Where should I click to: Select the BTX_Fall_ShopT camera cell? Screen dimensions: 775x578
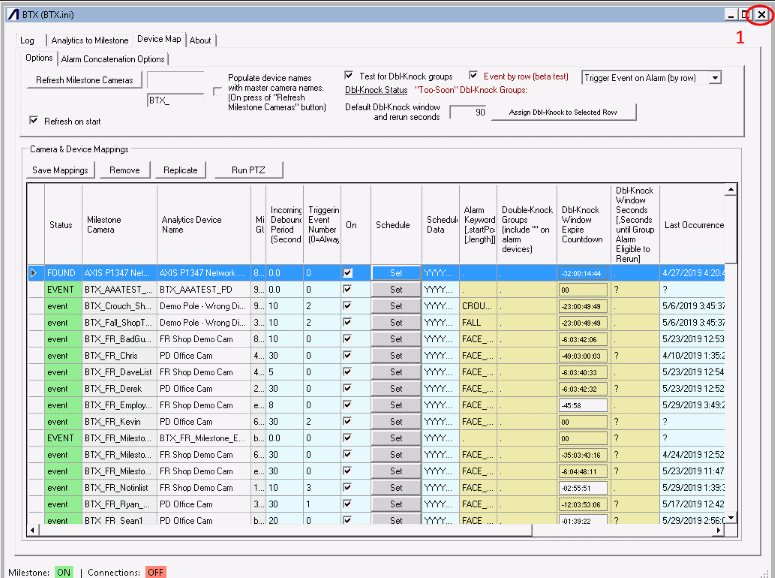pyautogui.click(x=120, y=323)
